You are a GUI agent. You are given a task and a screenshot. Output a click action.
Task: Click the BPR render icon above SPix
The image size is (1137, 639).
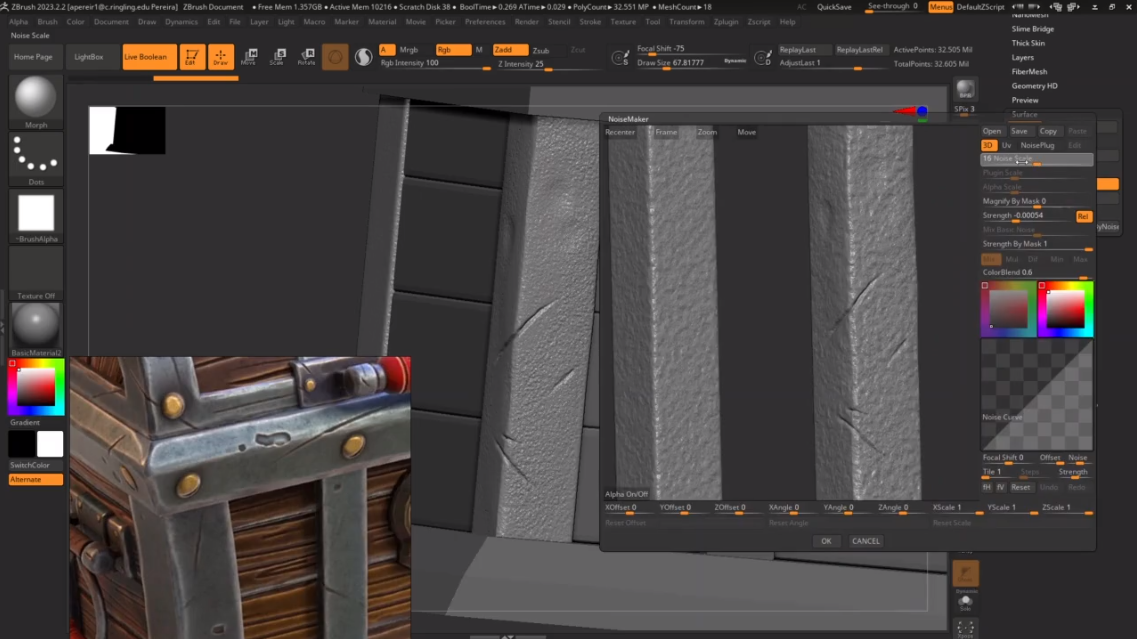tap(965, 90)
